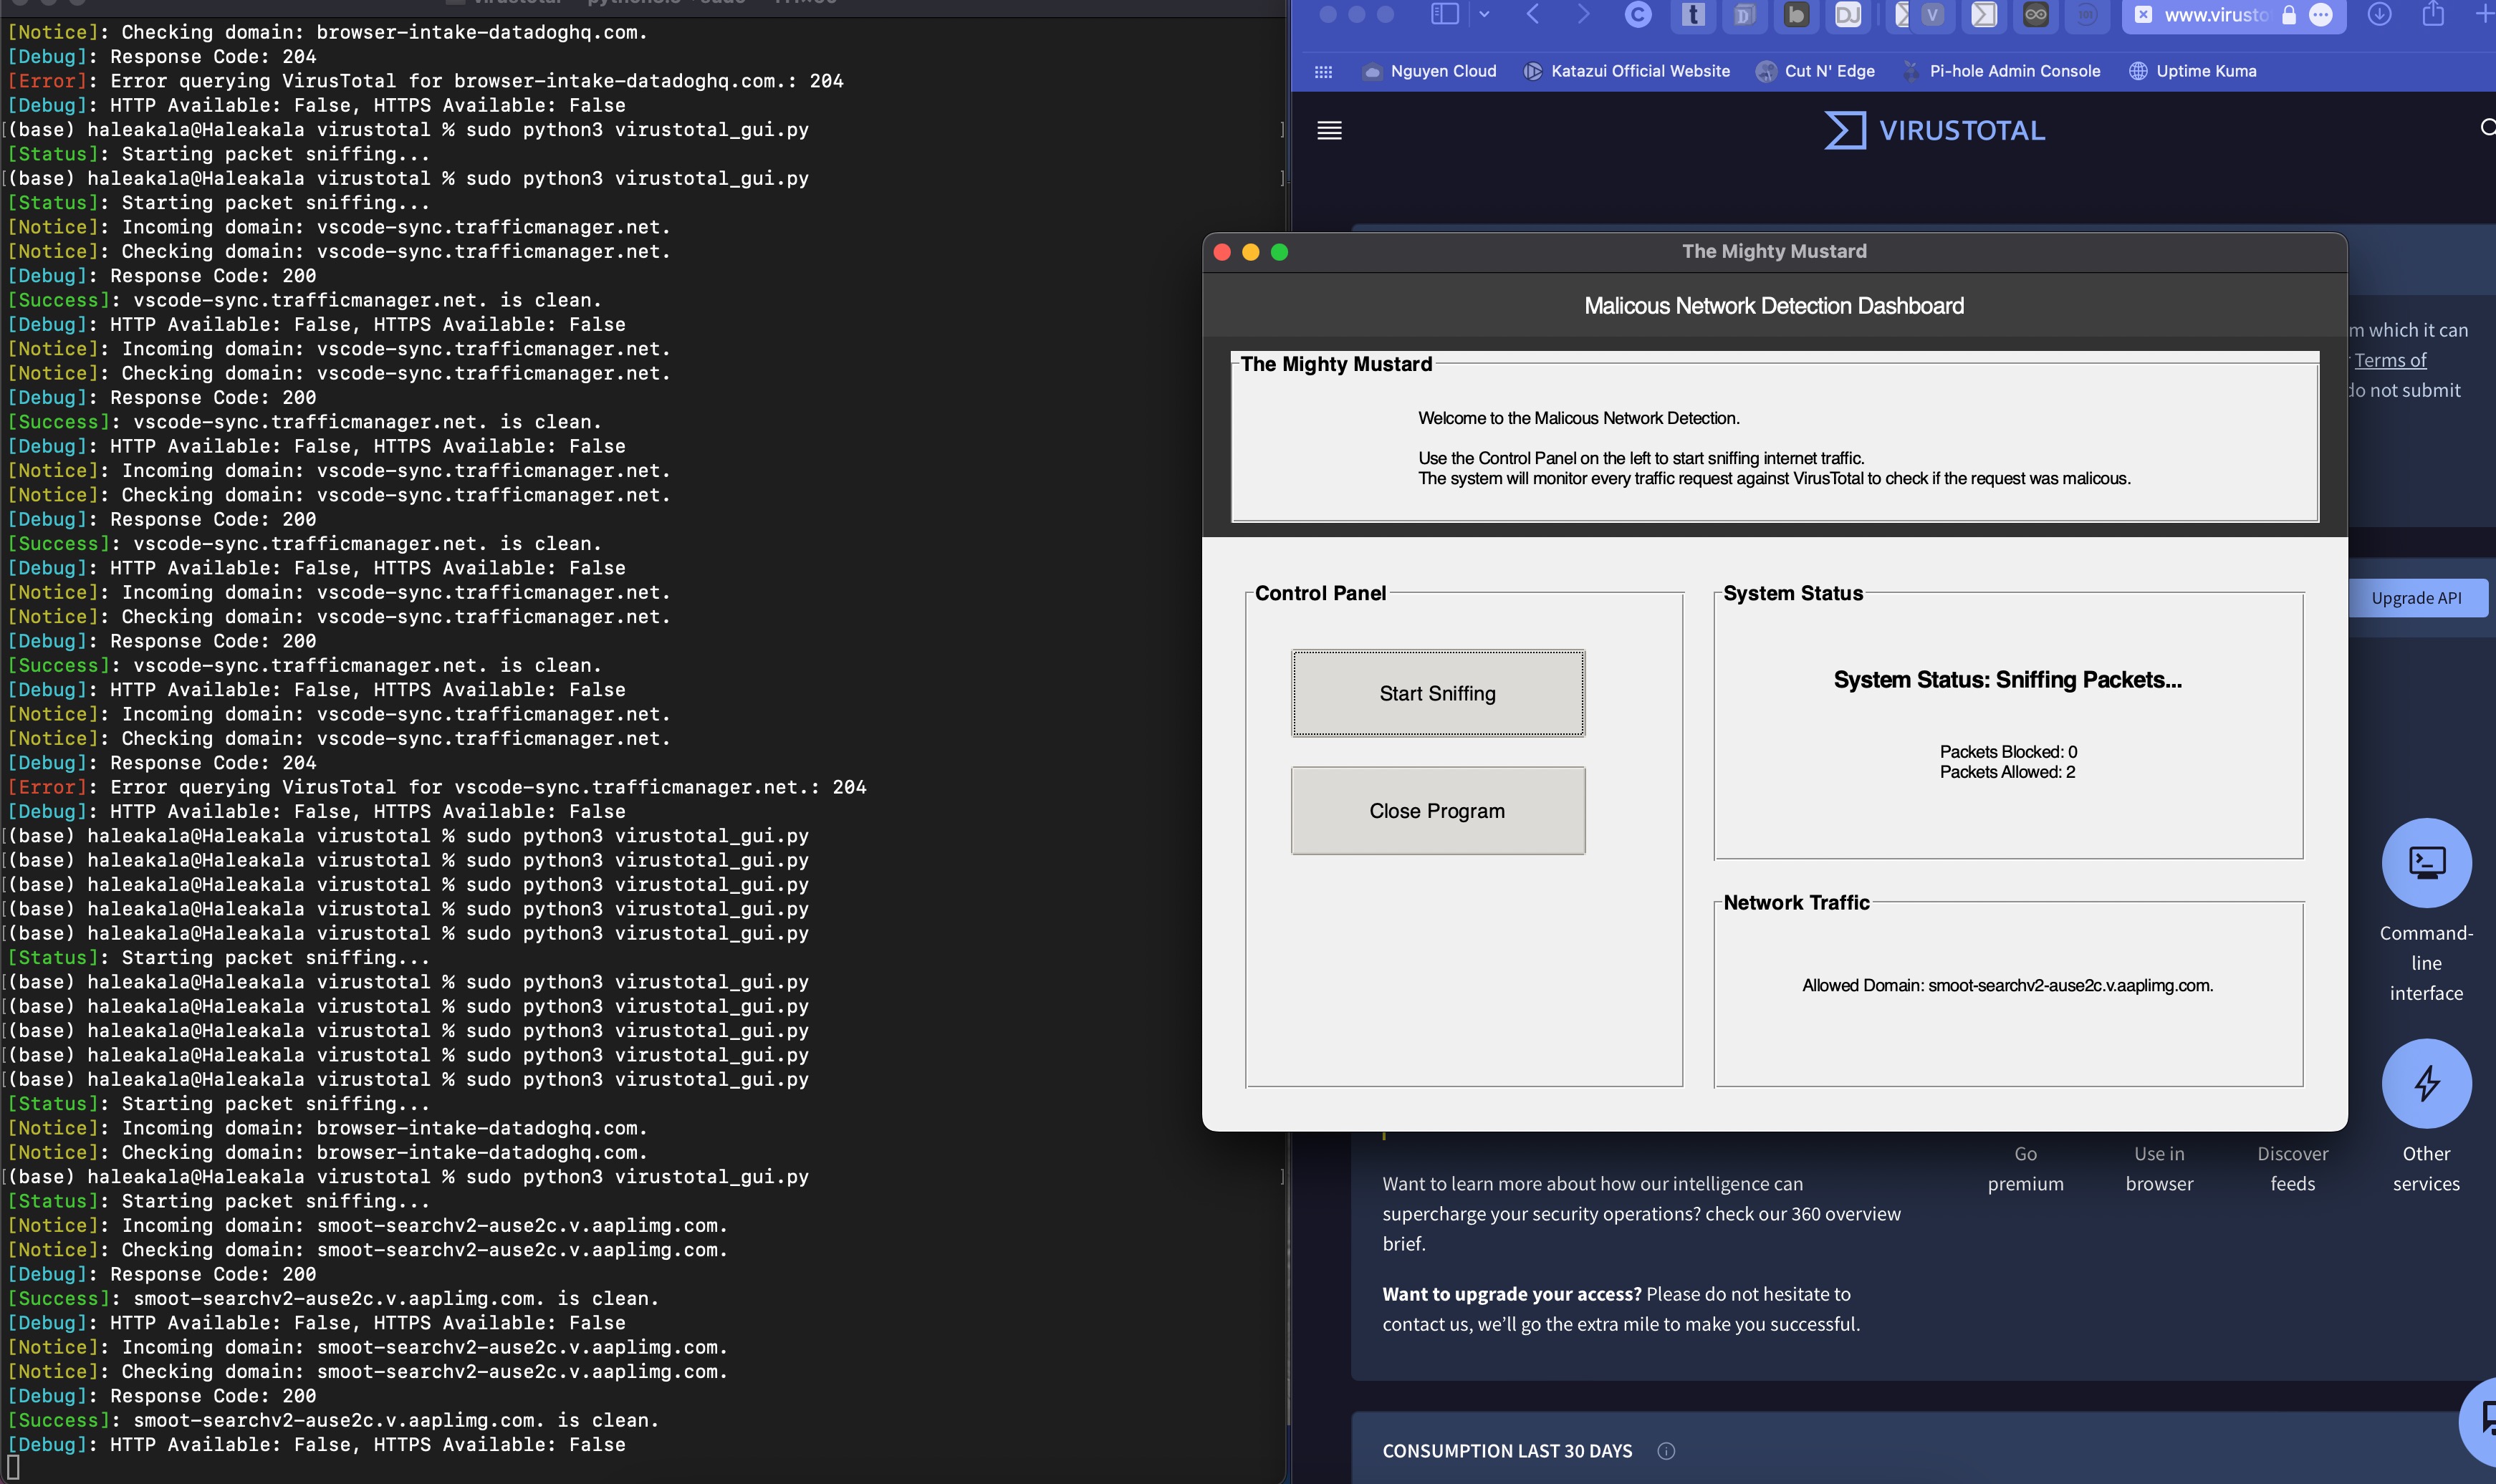Open the pinned 'DJ' tab
This screenshot has width=2496, height=1484.
(1847, 14)
